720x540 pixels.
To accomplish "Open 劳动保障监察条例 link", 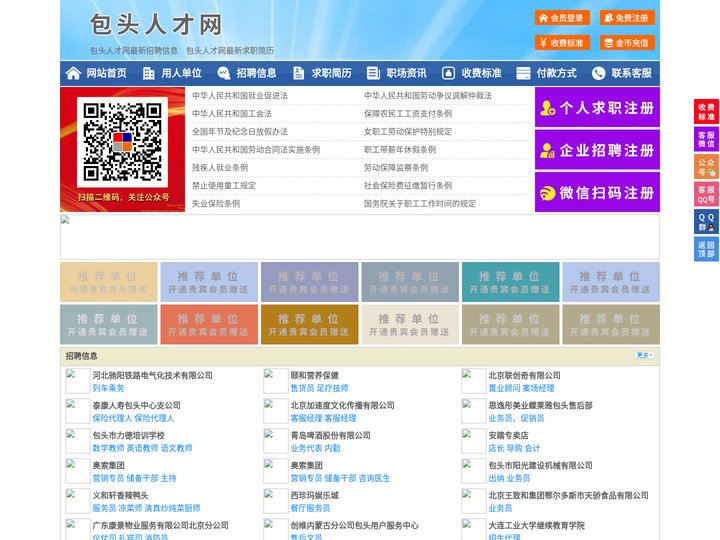I will (x=396, y=168).
